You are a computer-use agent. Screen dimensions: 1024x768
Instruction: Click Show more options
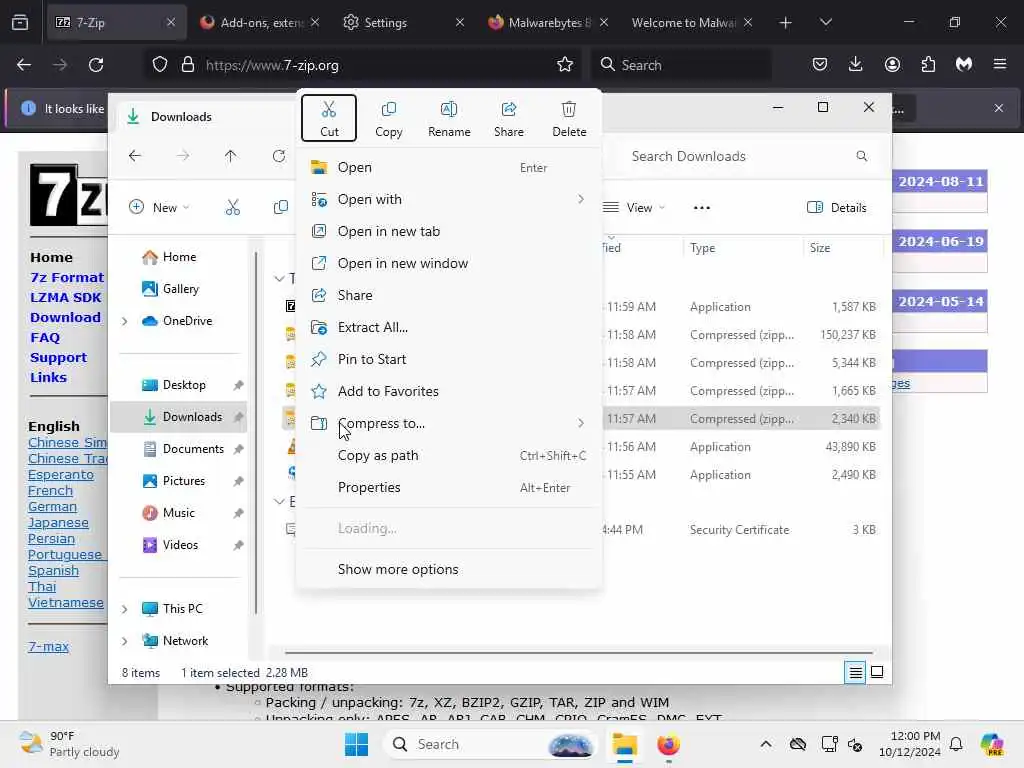coord(449,569)
